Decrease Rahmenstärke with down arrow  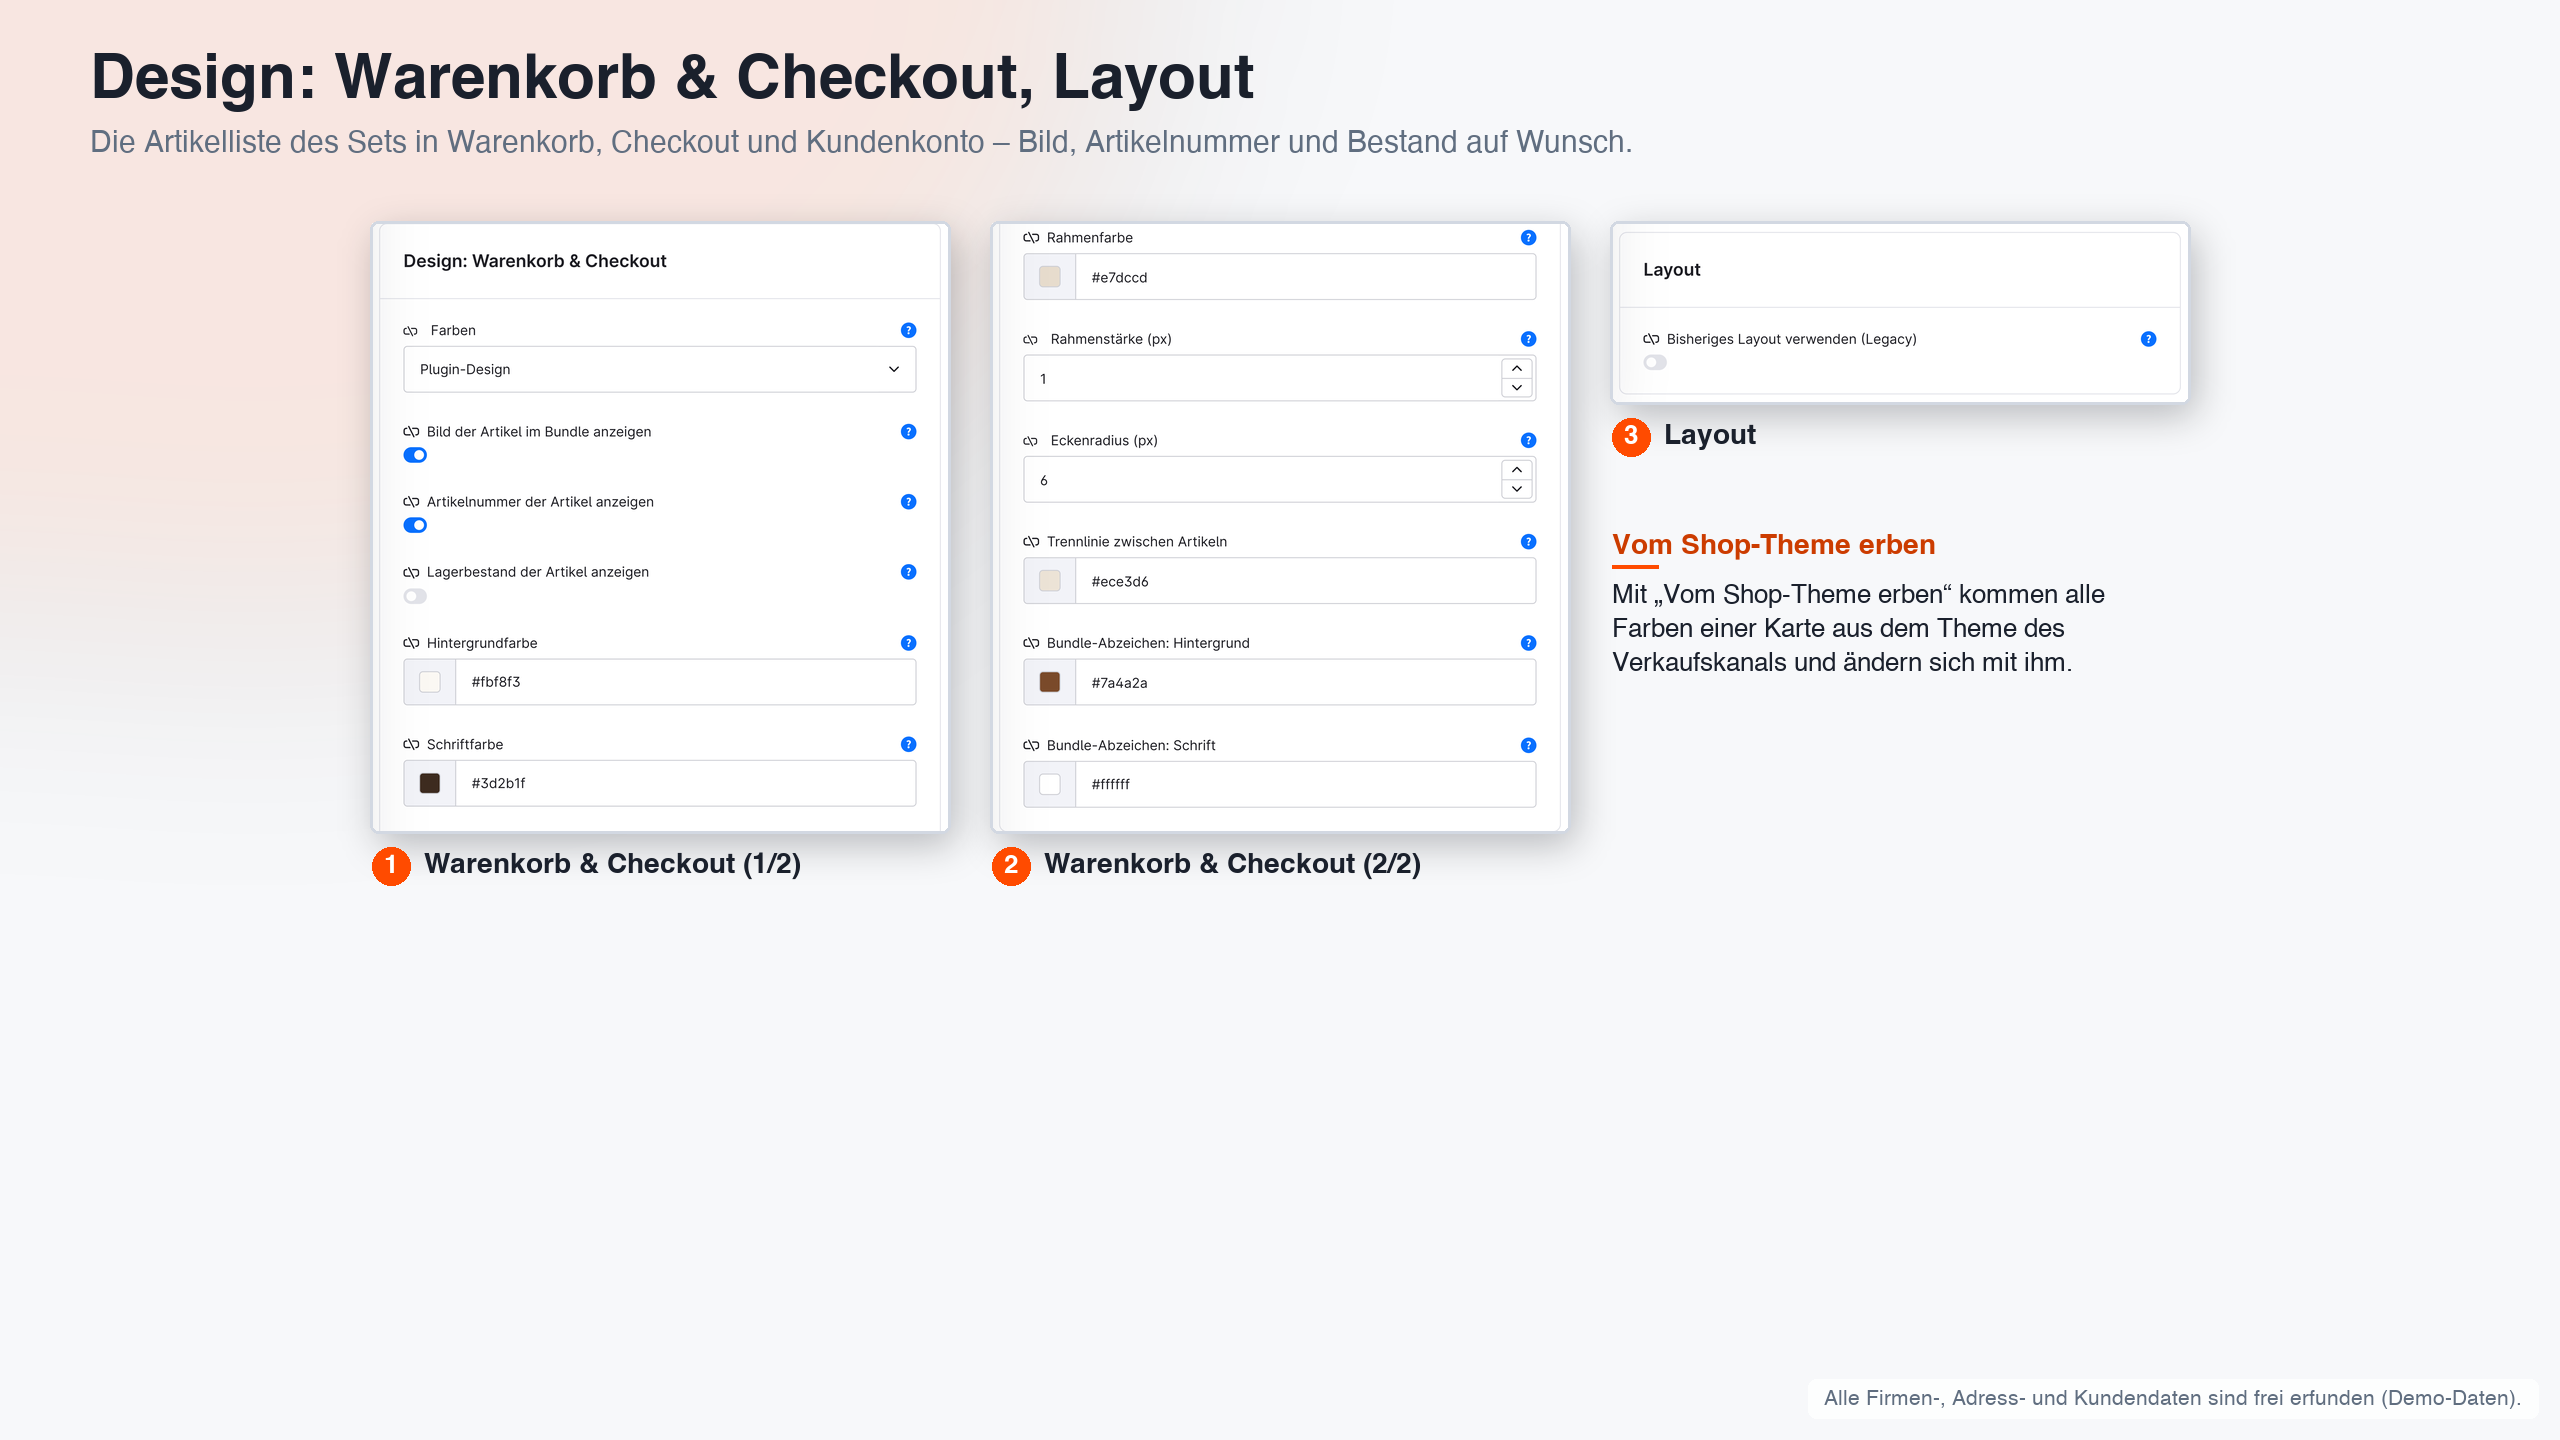(x=1517, y=388)
